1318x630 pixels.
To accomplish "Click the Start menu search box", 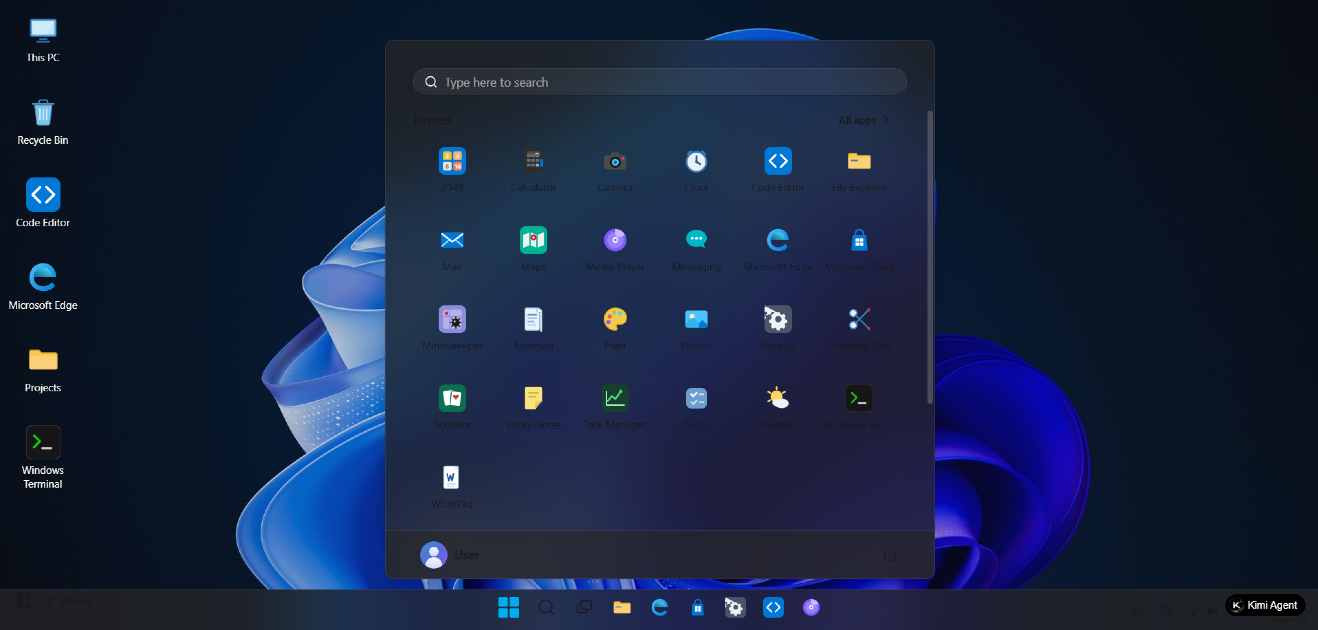I will pyautogui.click(x=660, y=82).
